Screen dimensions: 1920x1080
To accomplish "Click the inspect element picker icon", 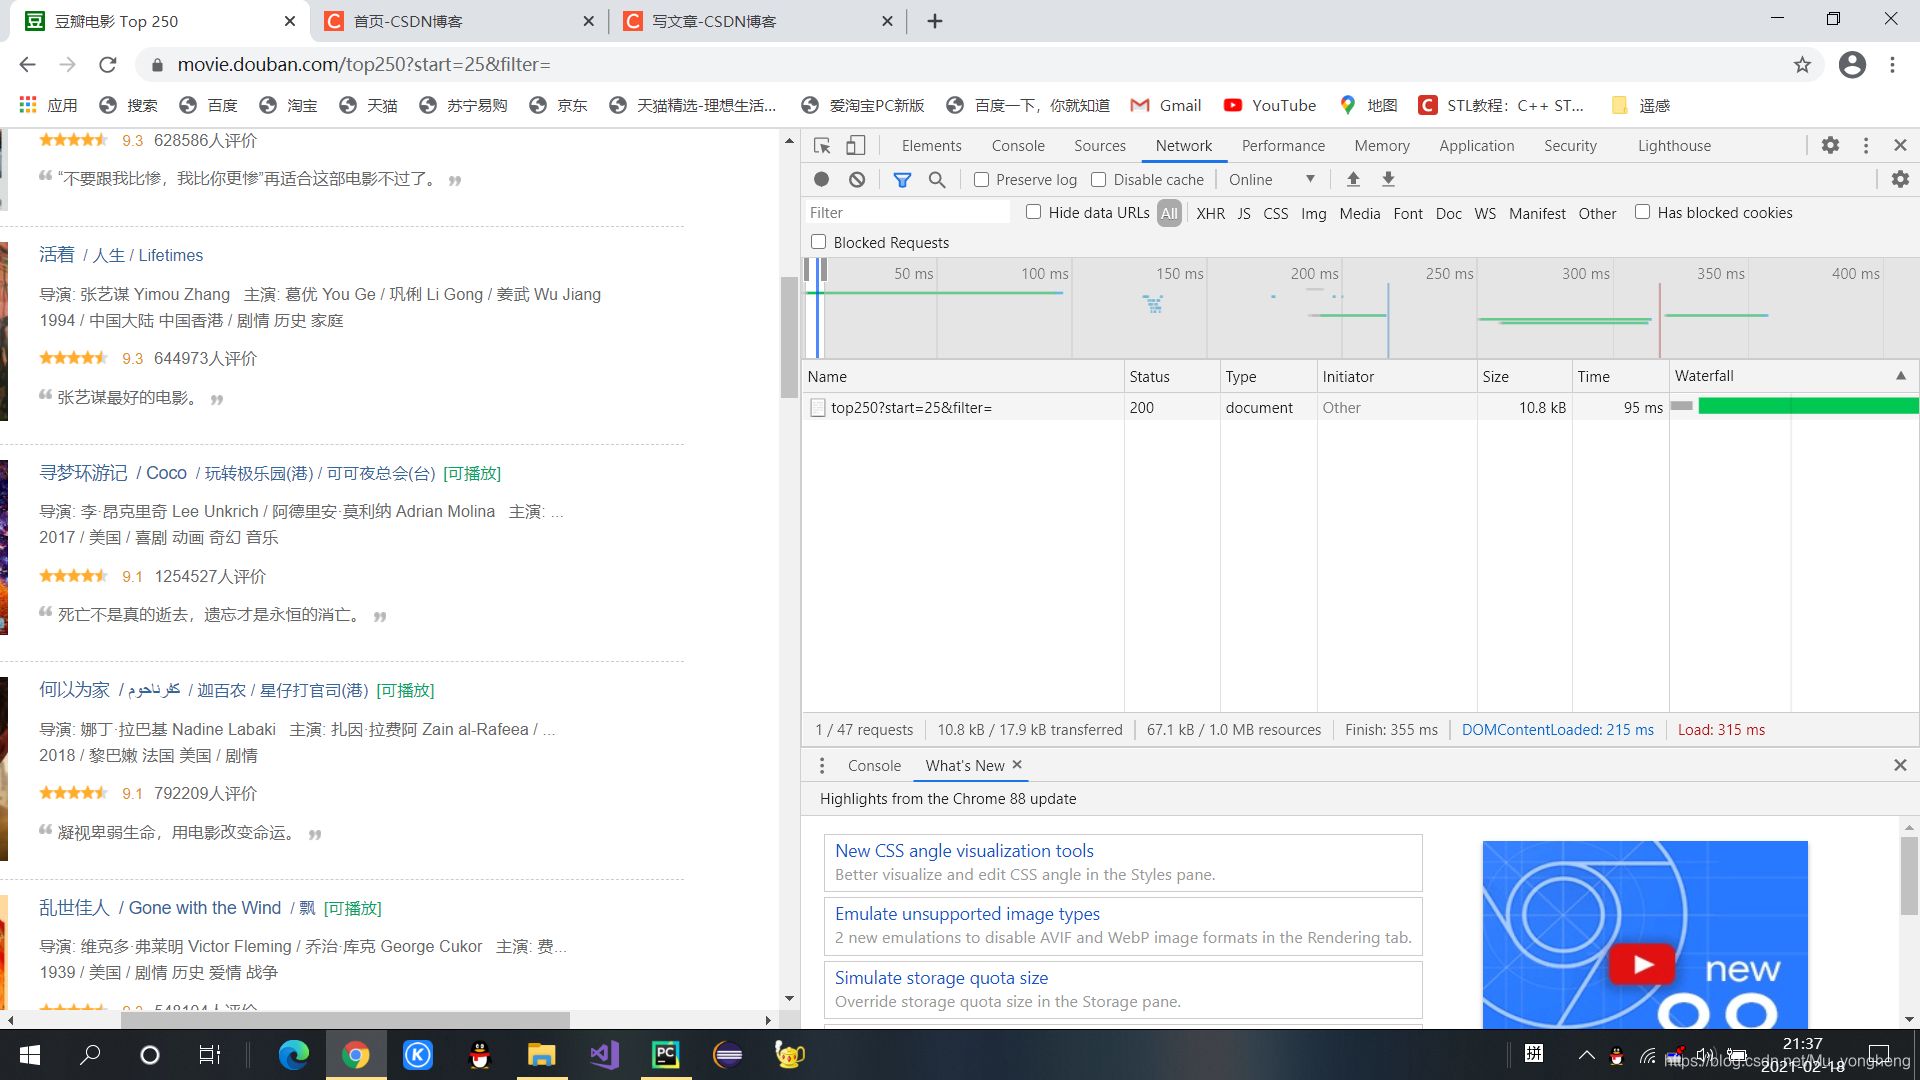I will click(822, 146).
